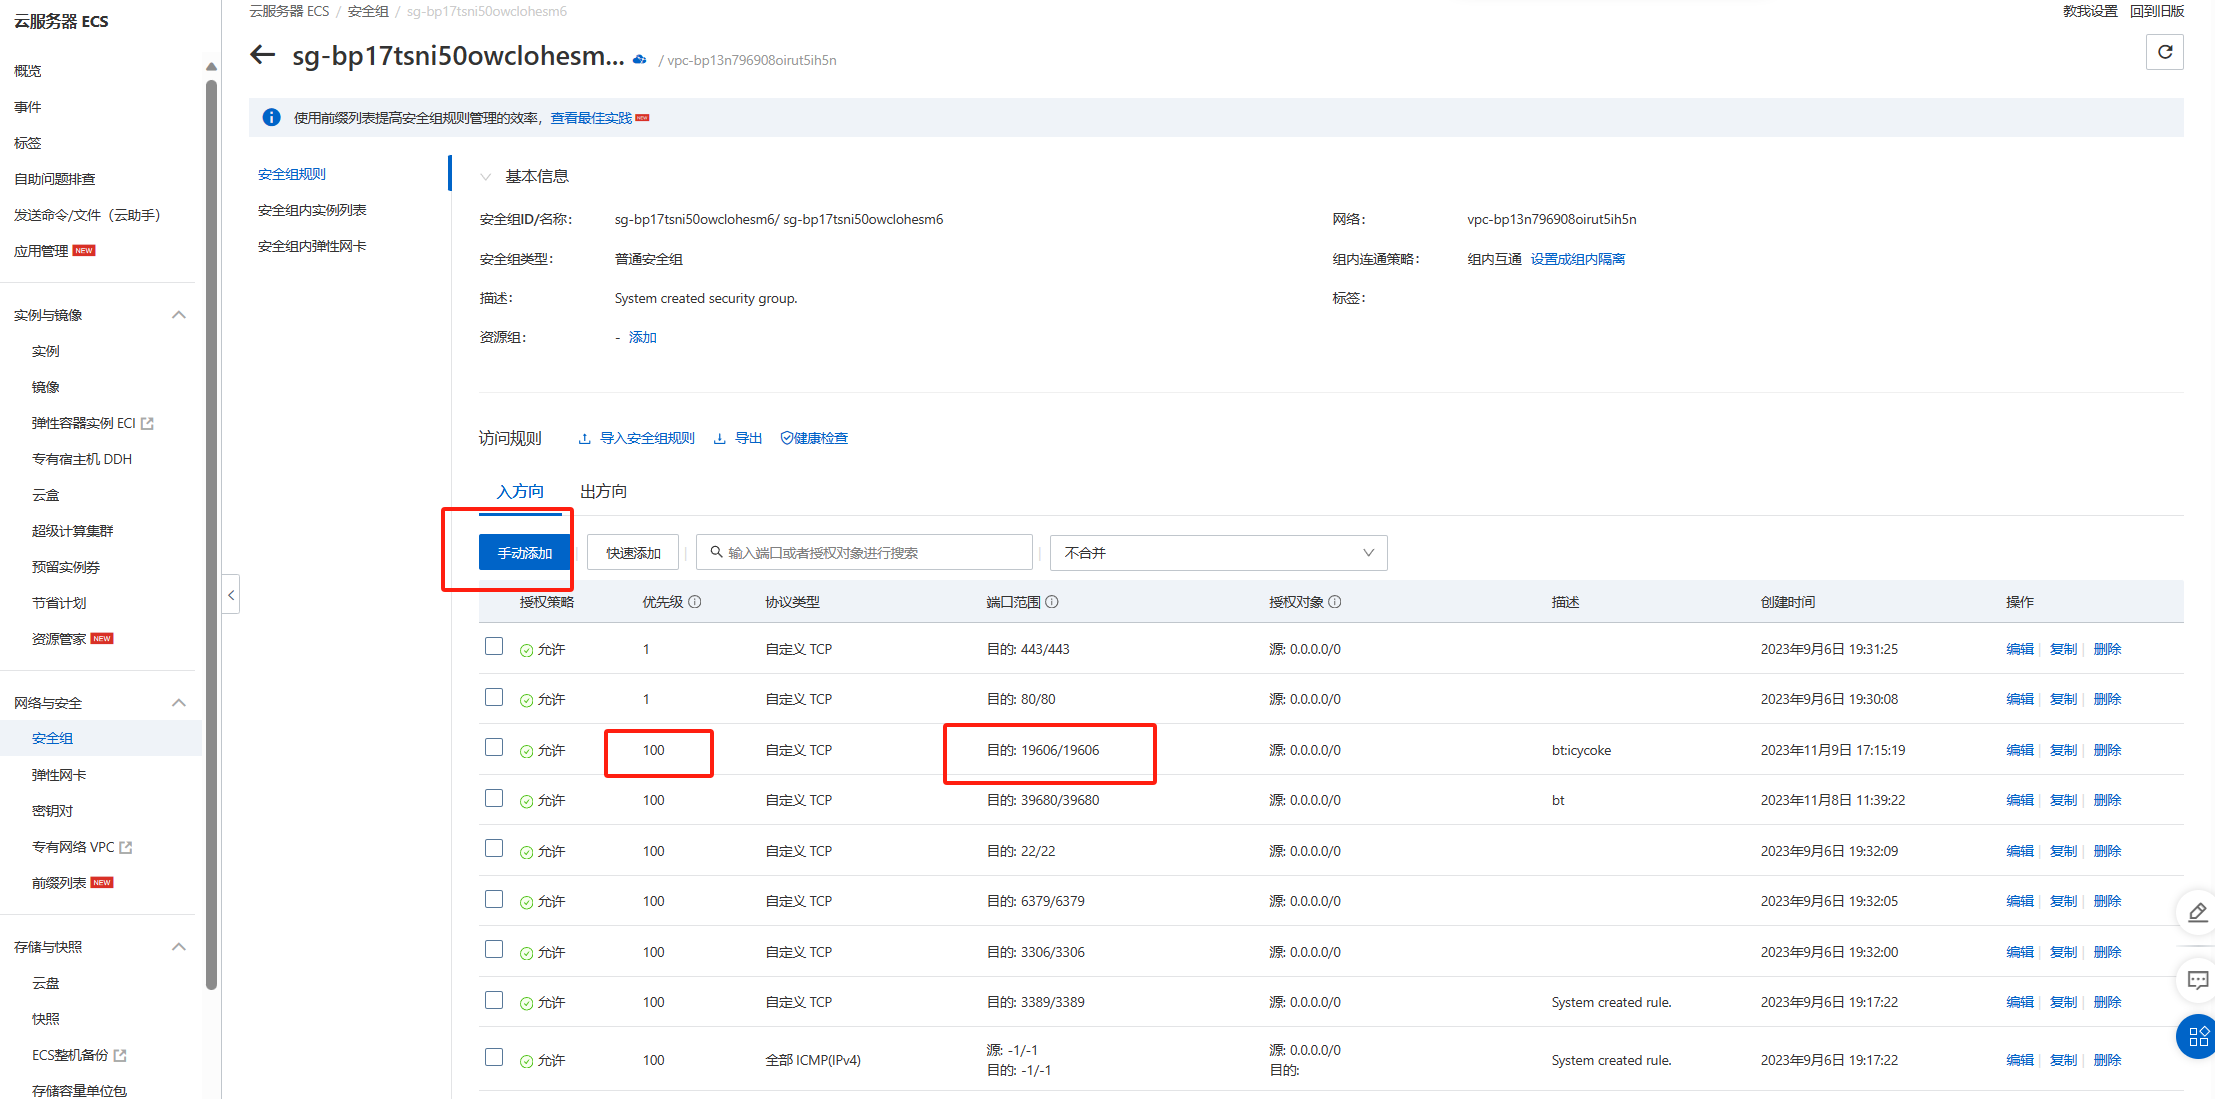Click 编辑 for the 19606/19606 rule
2215x1099 pixels.
click(2020, 750)
